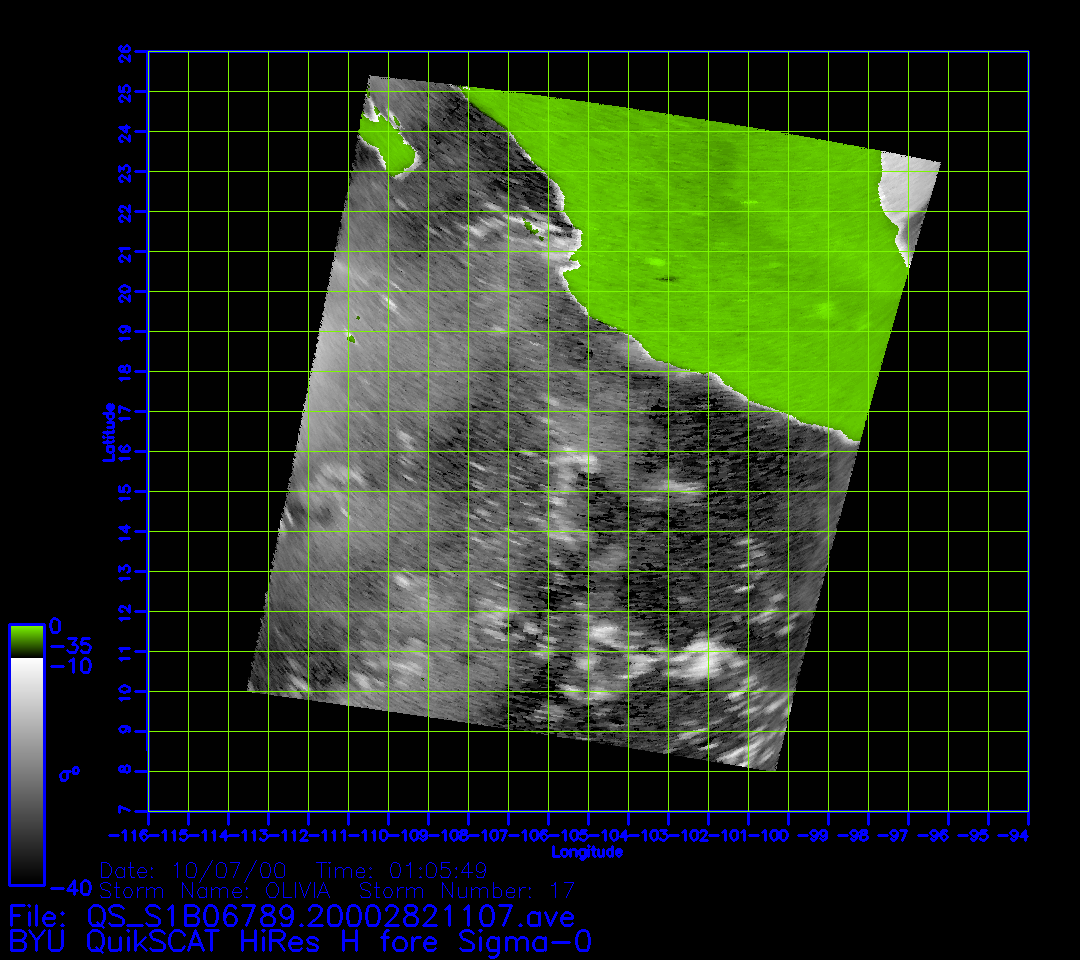Click the small green island west of the mainland
This screenshot has width=1080, height=960.
pos(352,339)
